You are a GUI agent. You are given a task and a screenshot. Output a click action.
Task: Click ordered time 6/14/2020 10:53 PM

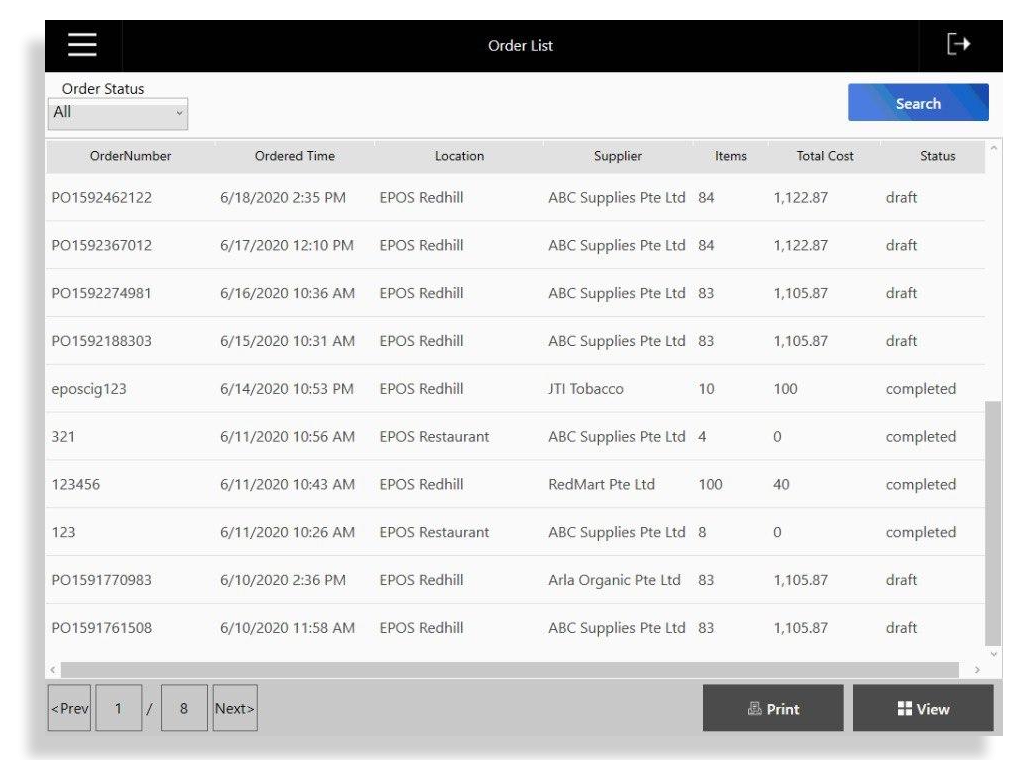pyautogui.click(x=287, y=389)
